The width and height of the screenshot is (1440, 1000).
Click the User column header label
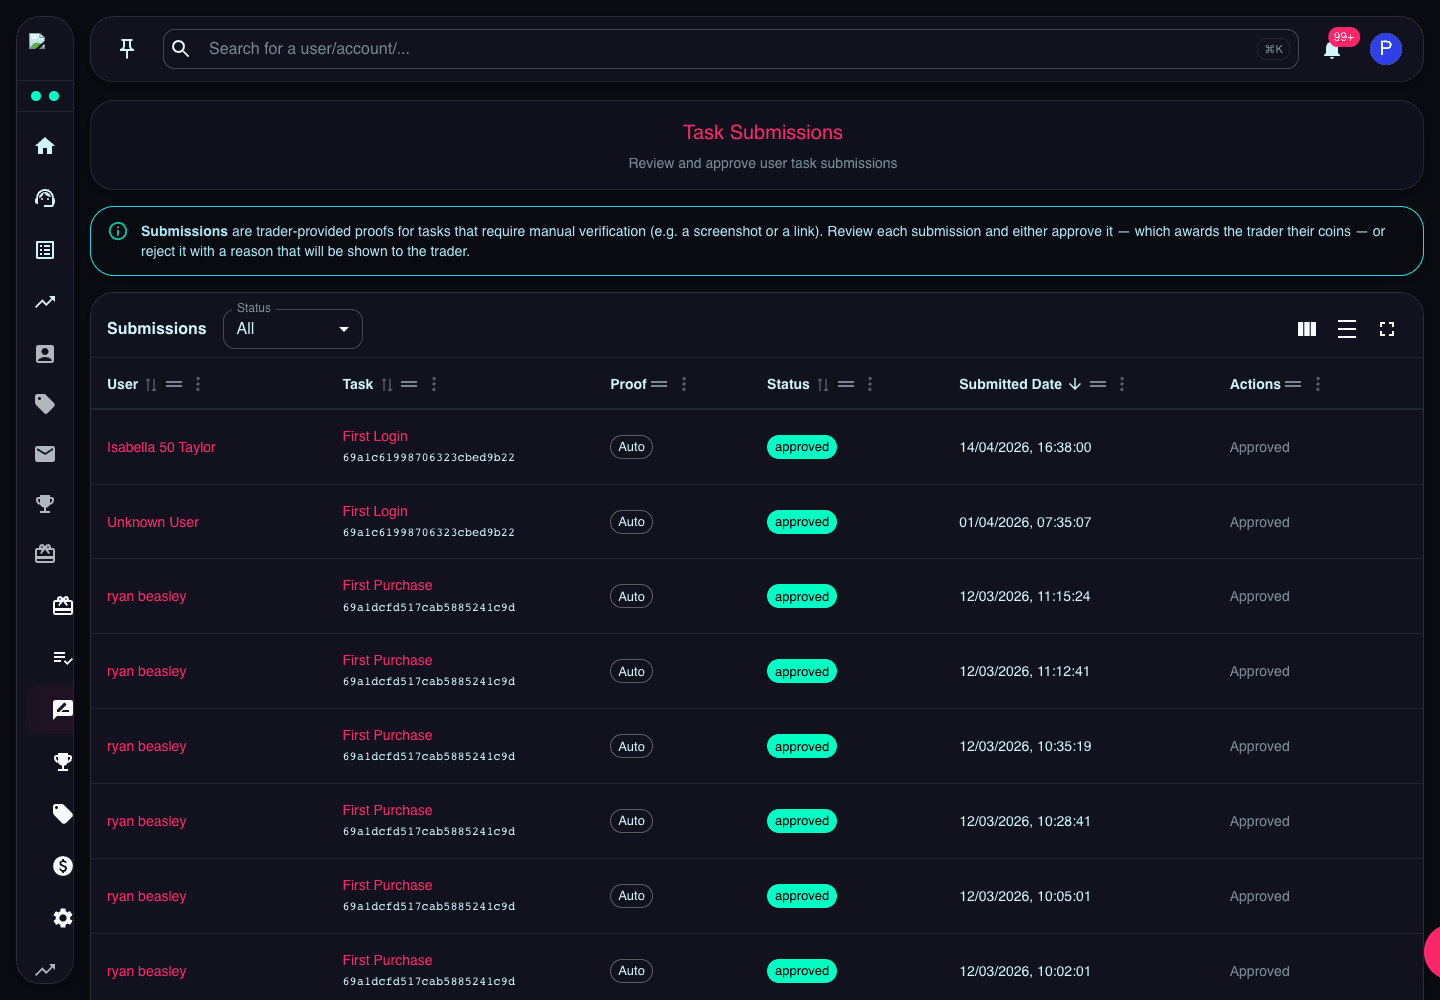pyautogui.click(x=123, y=384)
